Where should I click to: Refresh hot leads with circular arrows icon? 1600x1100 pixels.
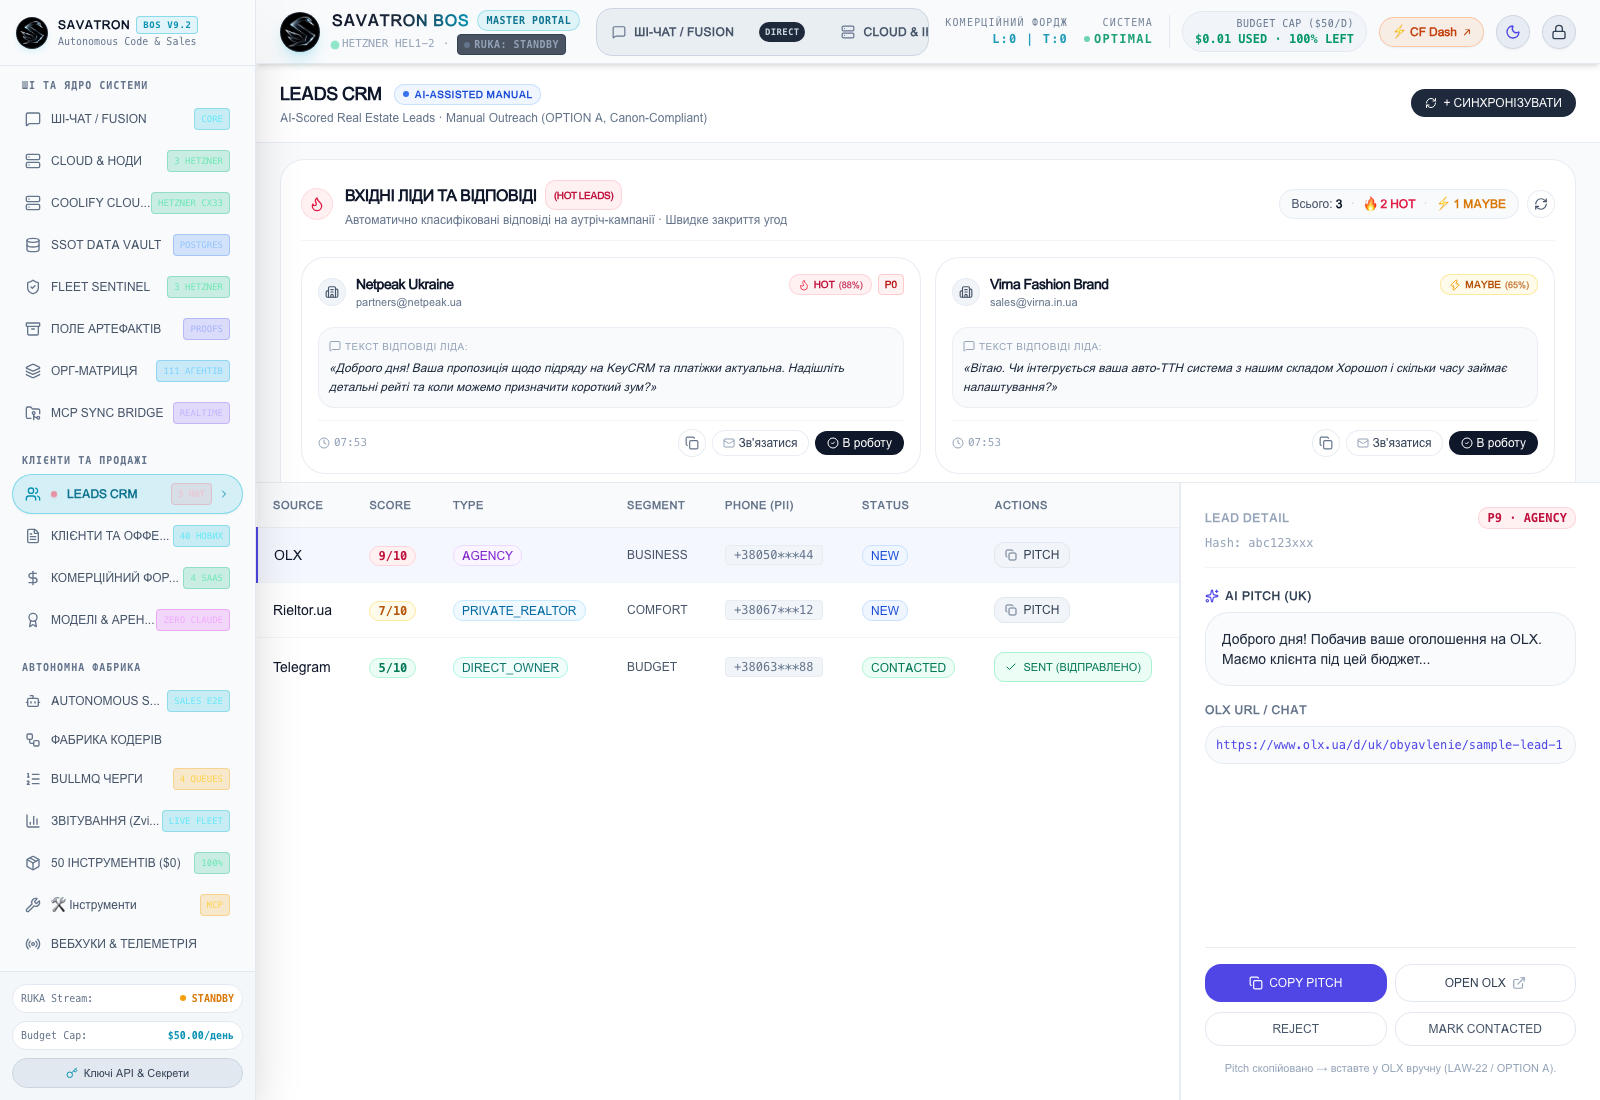(1541, 204)
